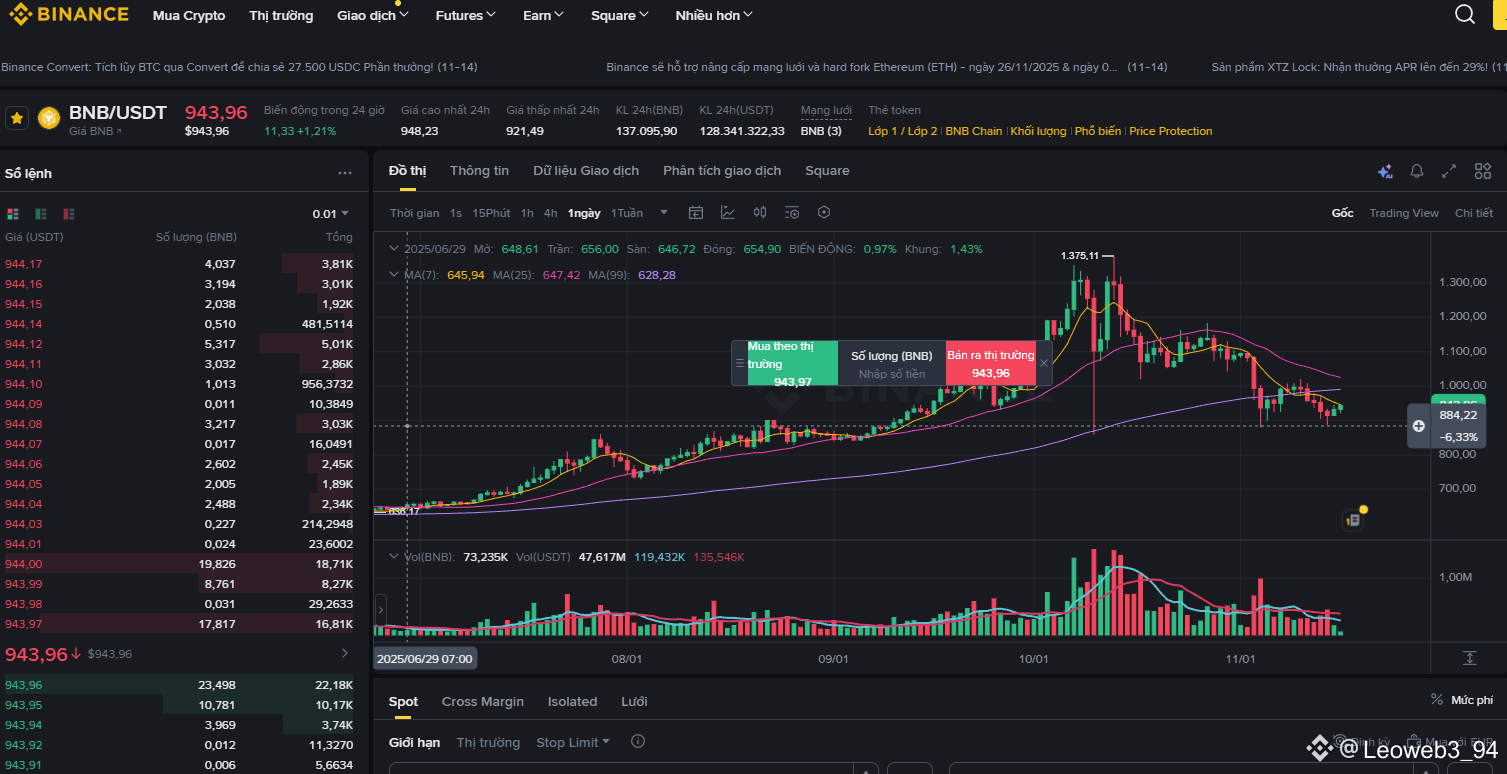
Task: Open the Price Protection link
Action: point(1171,131)
